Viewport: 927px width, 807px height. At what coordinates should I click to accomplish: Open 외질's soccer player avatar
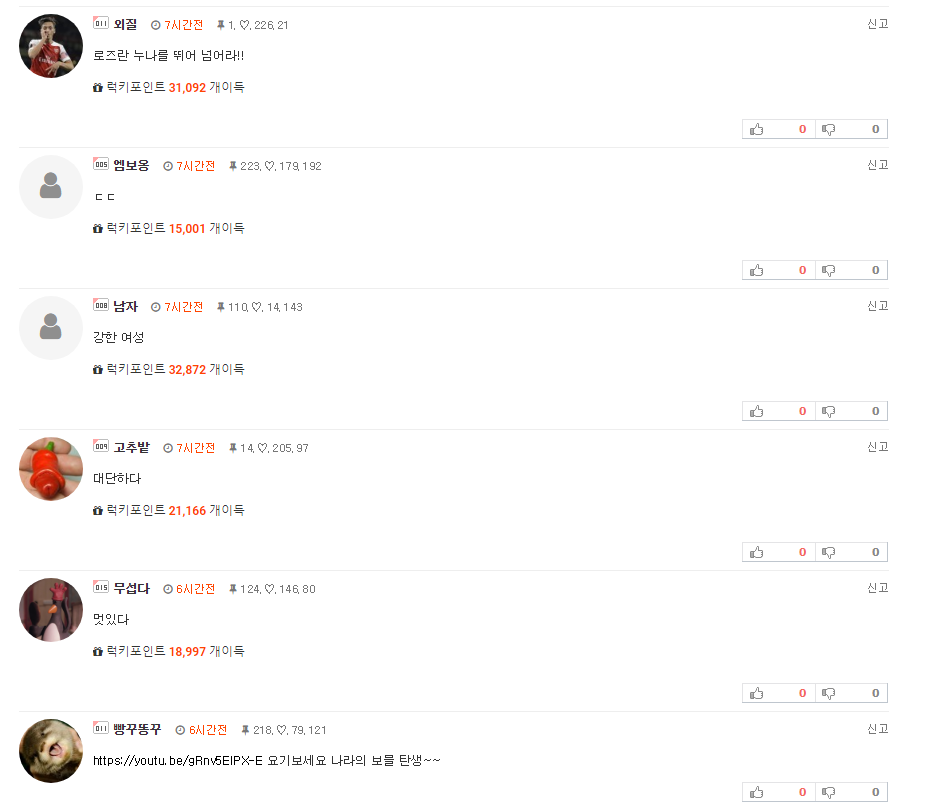(51, 46)
